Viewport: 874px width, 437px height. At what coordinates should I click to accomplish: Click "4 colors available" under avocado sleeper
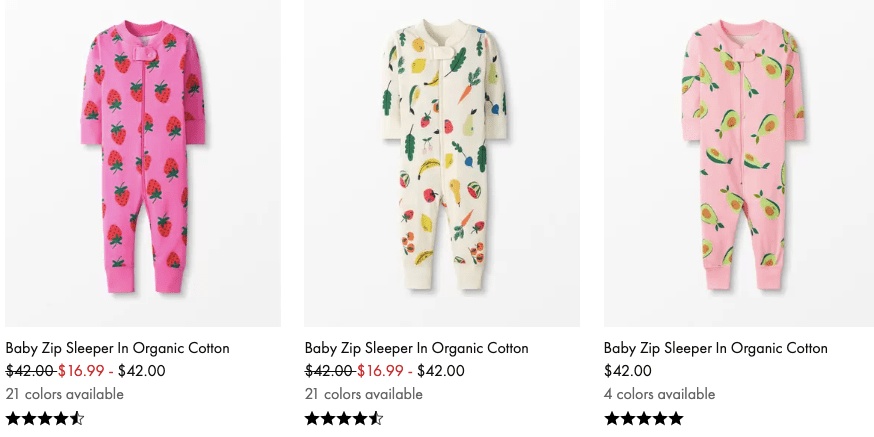[660, 394]
